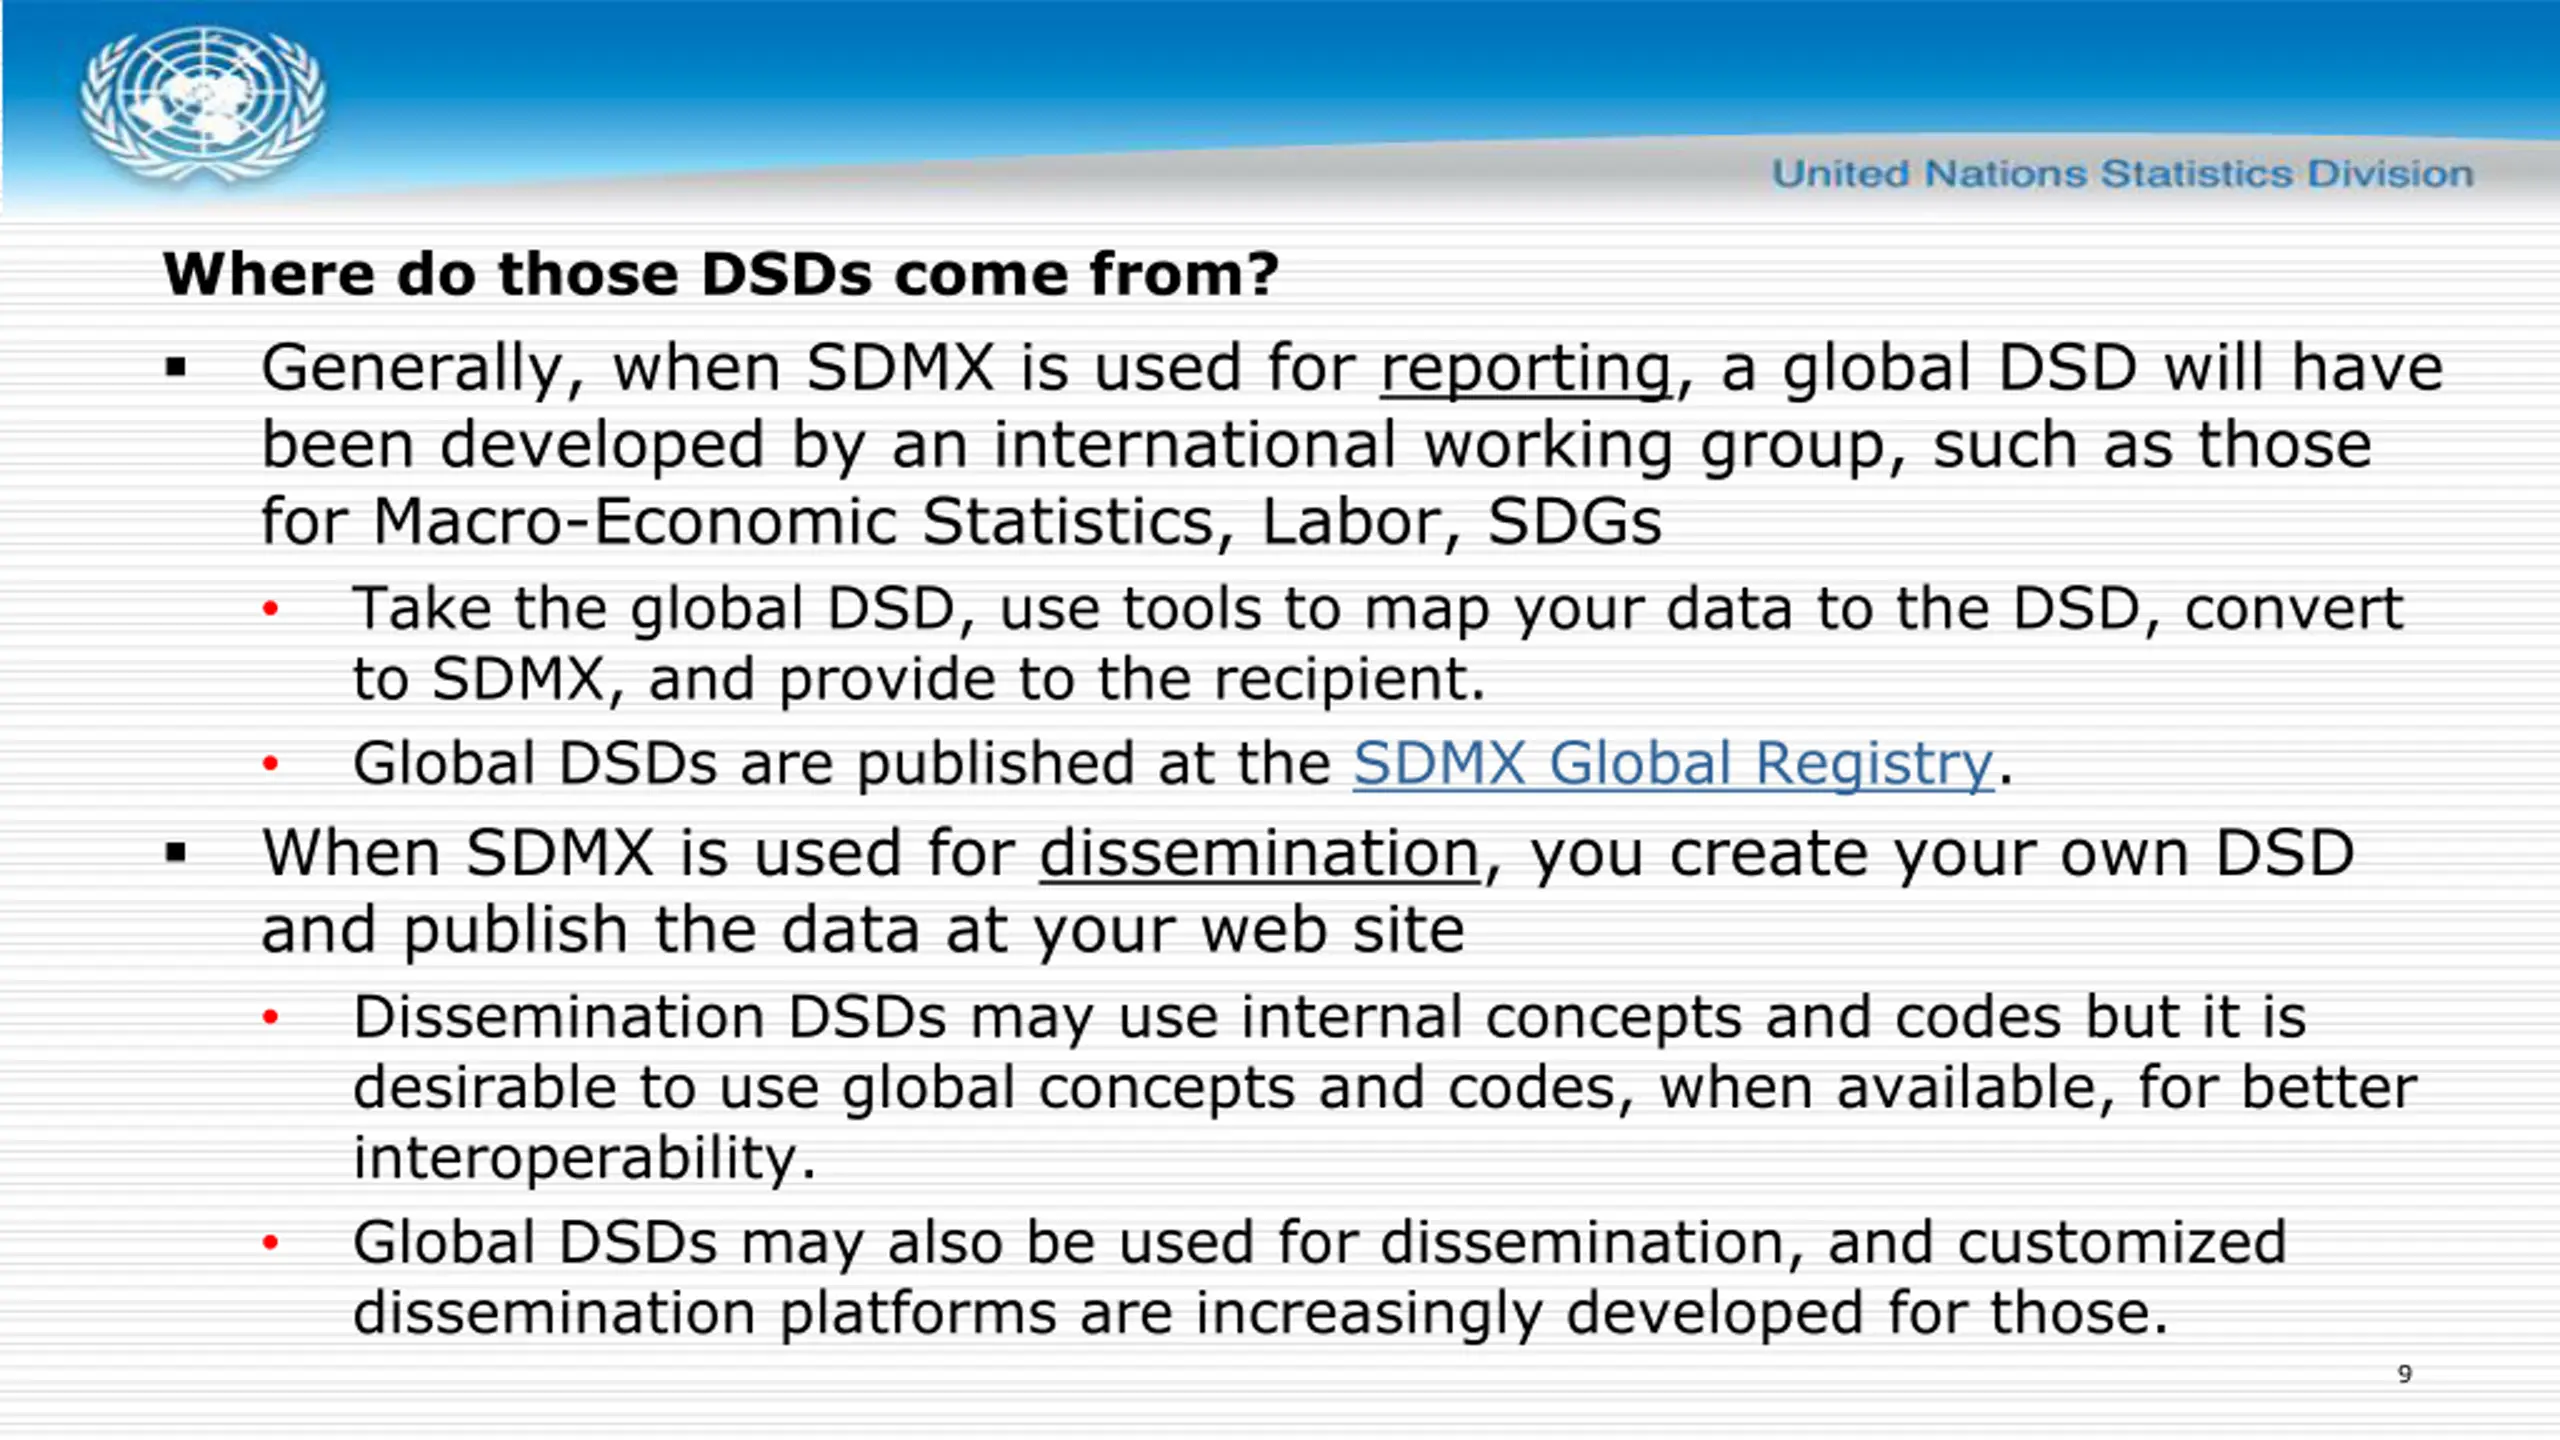Click the line 'dissemination platforms are increasingly developed'
2560x1440 pixels.
click(x=1261, y=1313)
